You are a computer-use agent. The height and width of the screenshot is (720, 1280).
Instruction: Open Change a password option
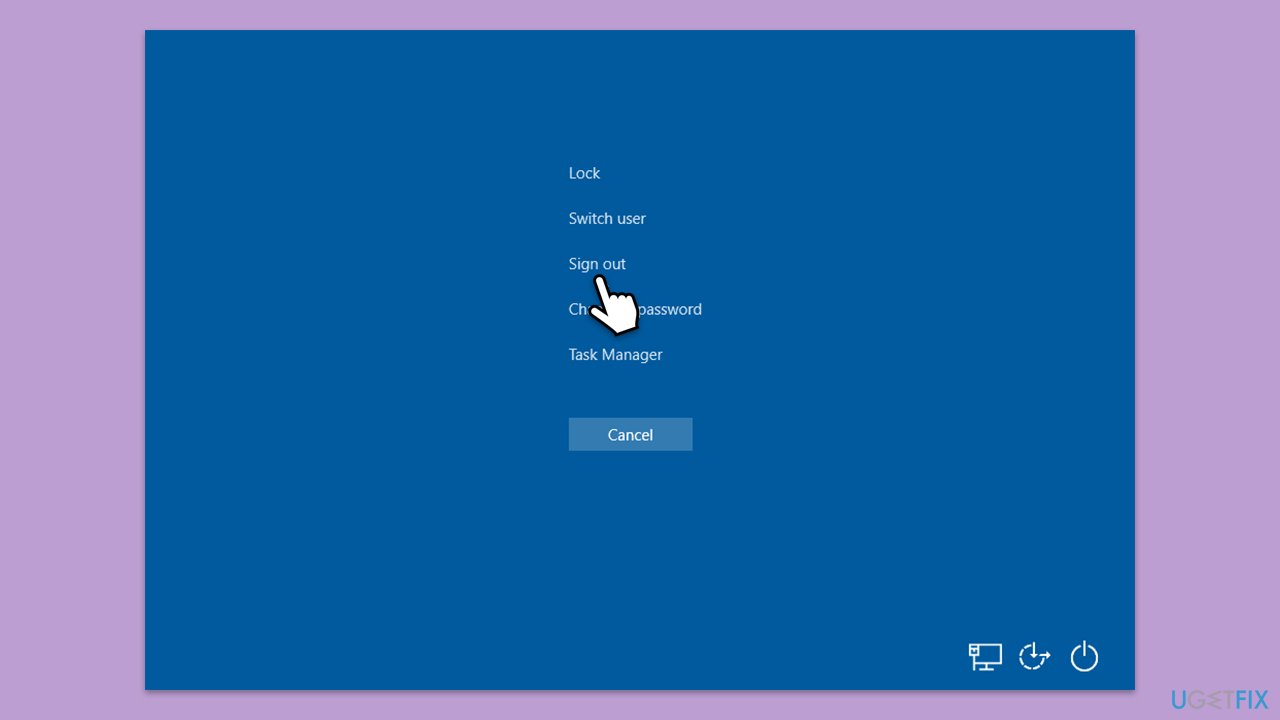[635, 309]
